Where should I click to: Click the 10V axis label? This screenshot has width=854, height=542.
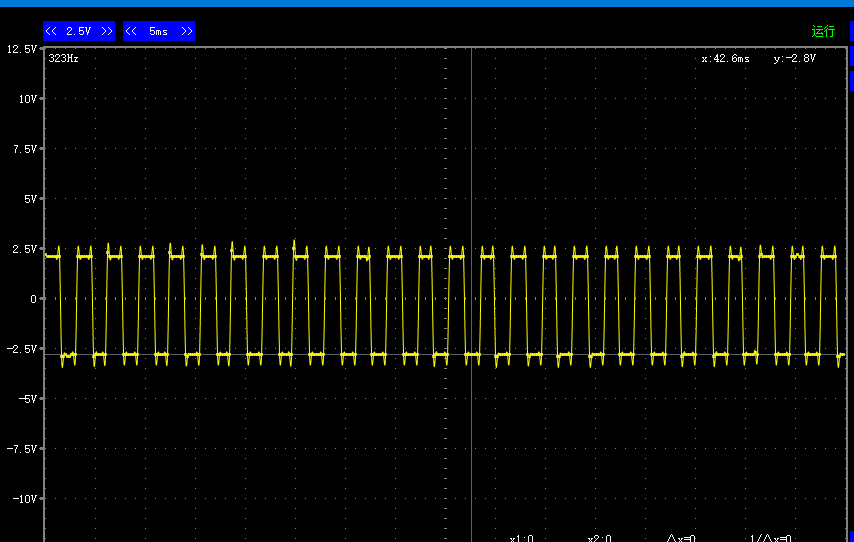pyautogui.click(x=27, y=99)
